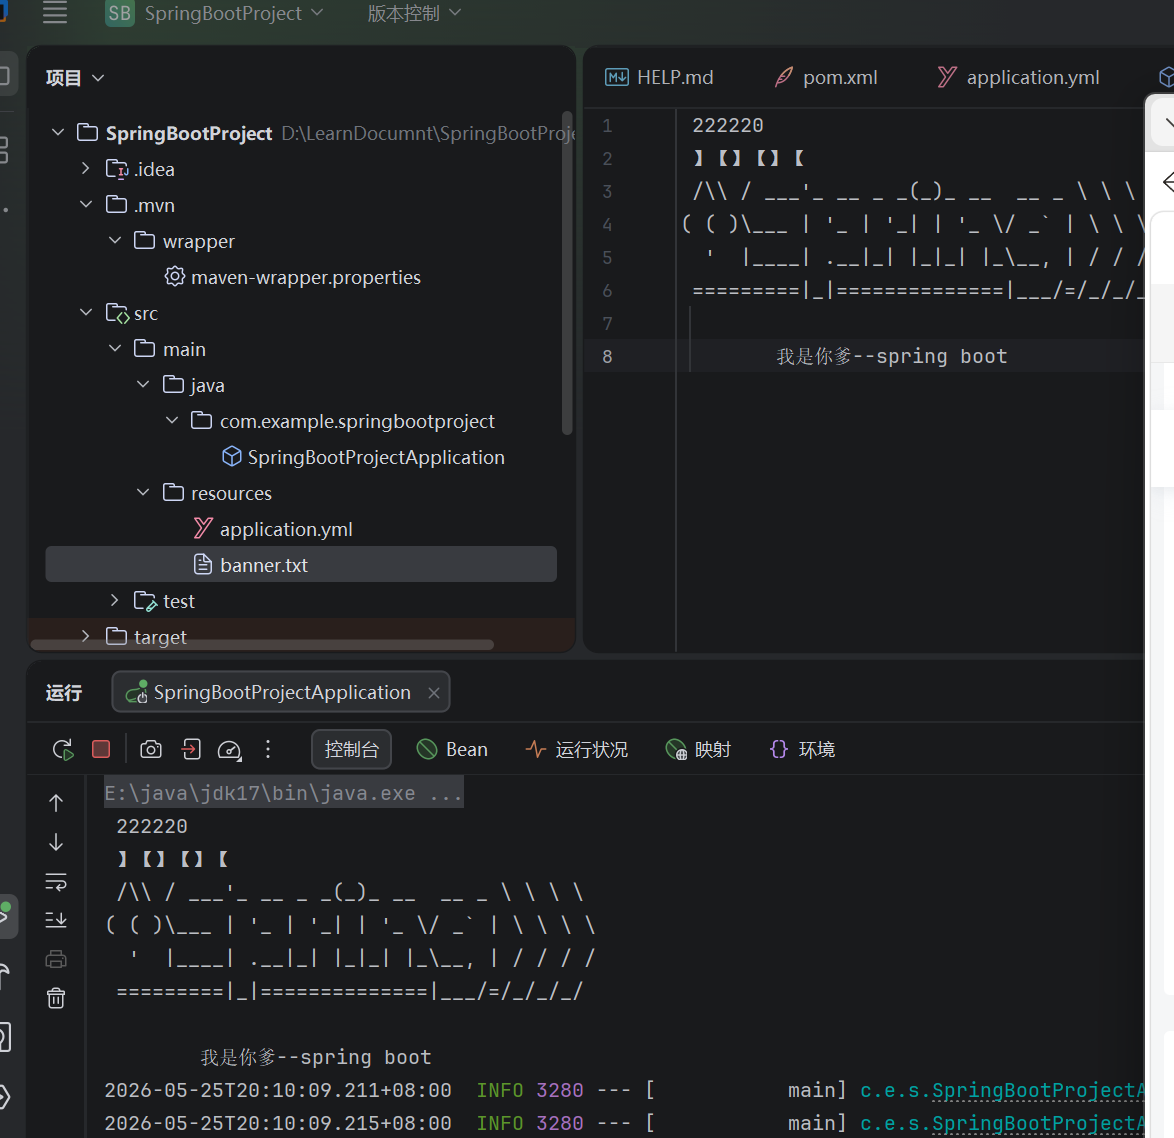Click the project tree horizontal scrollbar
Viewport: 1174px width, 1138px height.
pyautogui.click(x=262, y=645)
